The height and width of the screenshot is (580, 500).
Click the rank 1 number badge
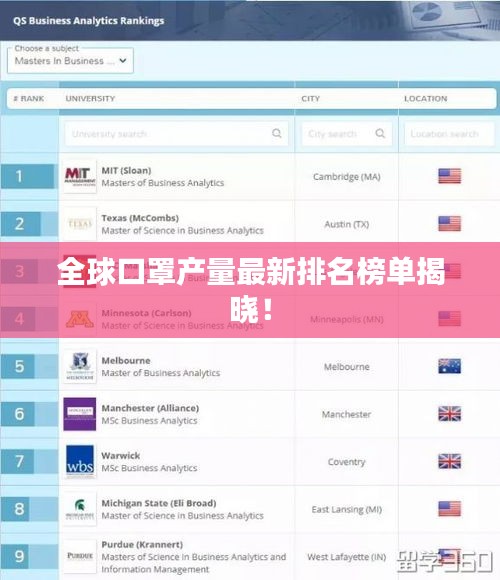tap(28, 176)
